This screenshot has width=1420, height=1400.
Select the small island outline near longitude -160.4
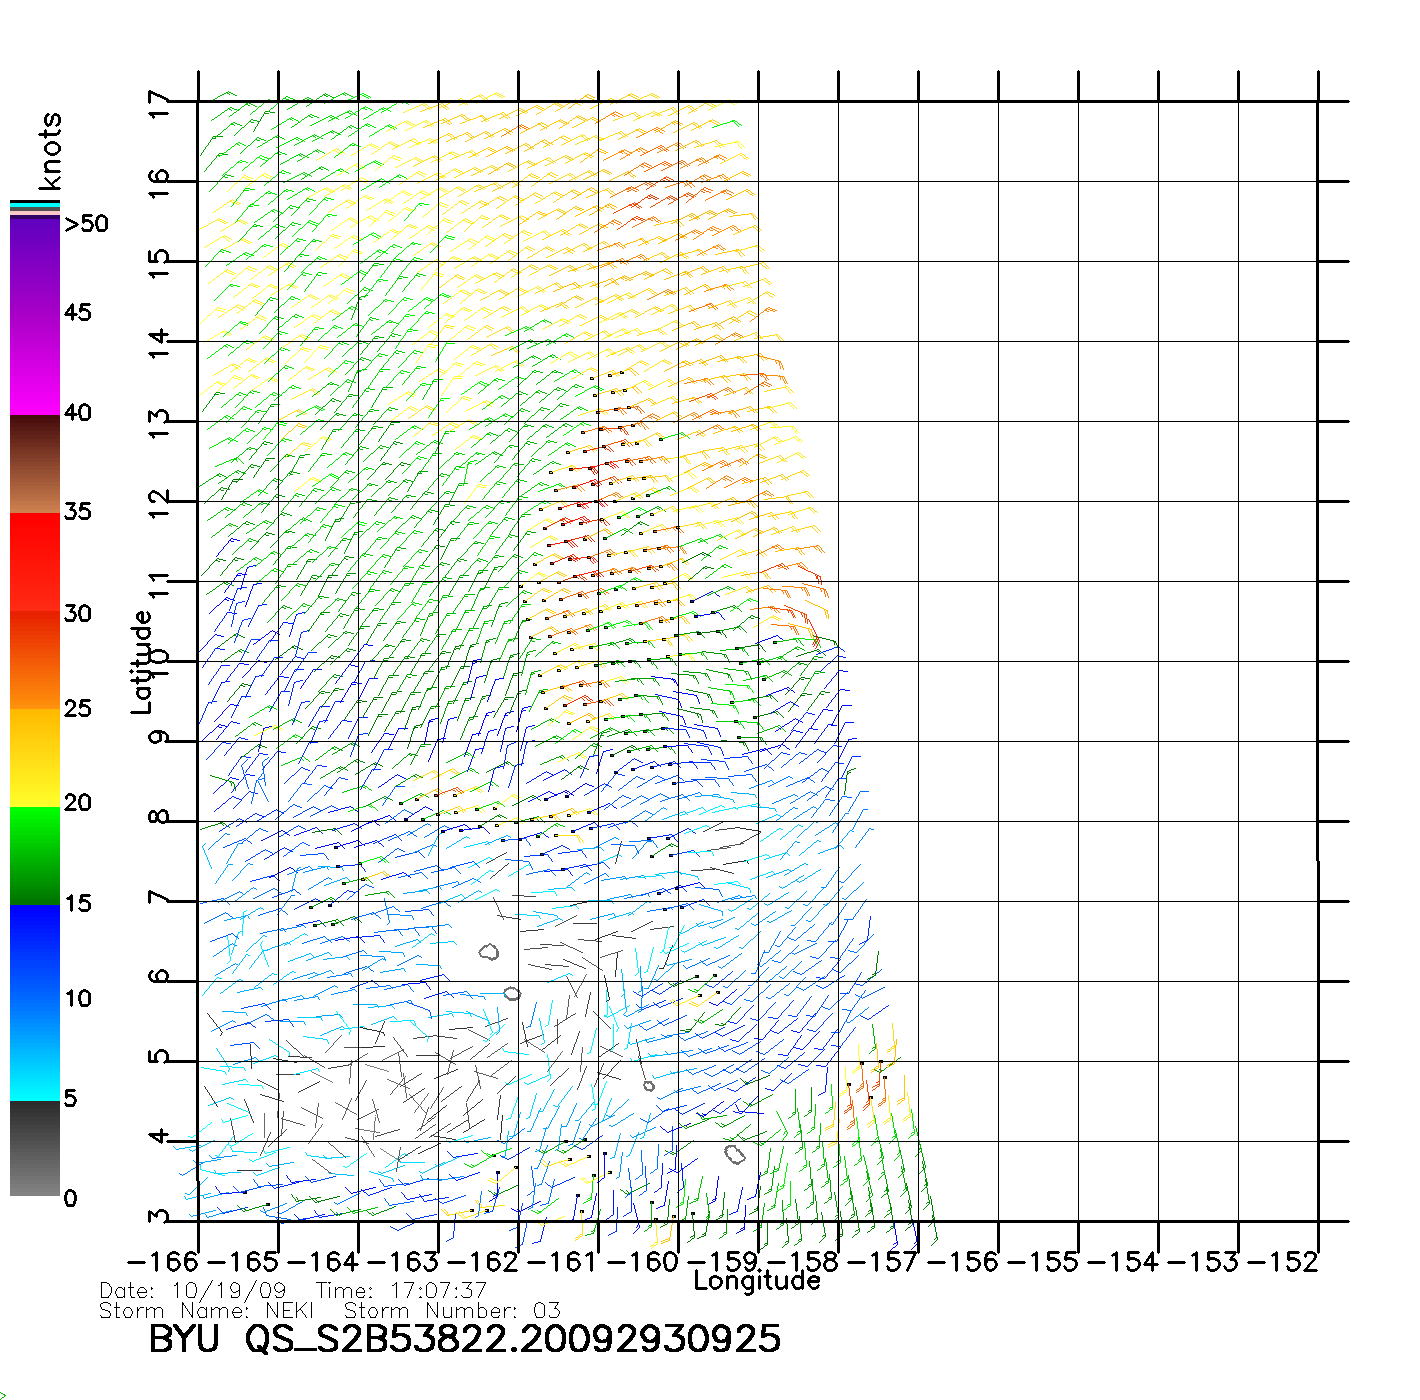click(x=649, y=1086)
